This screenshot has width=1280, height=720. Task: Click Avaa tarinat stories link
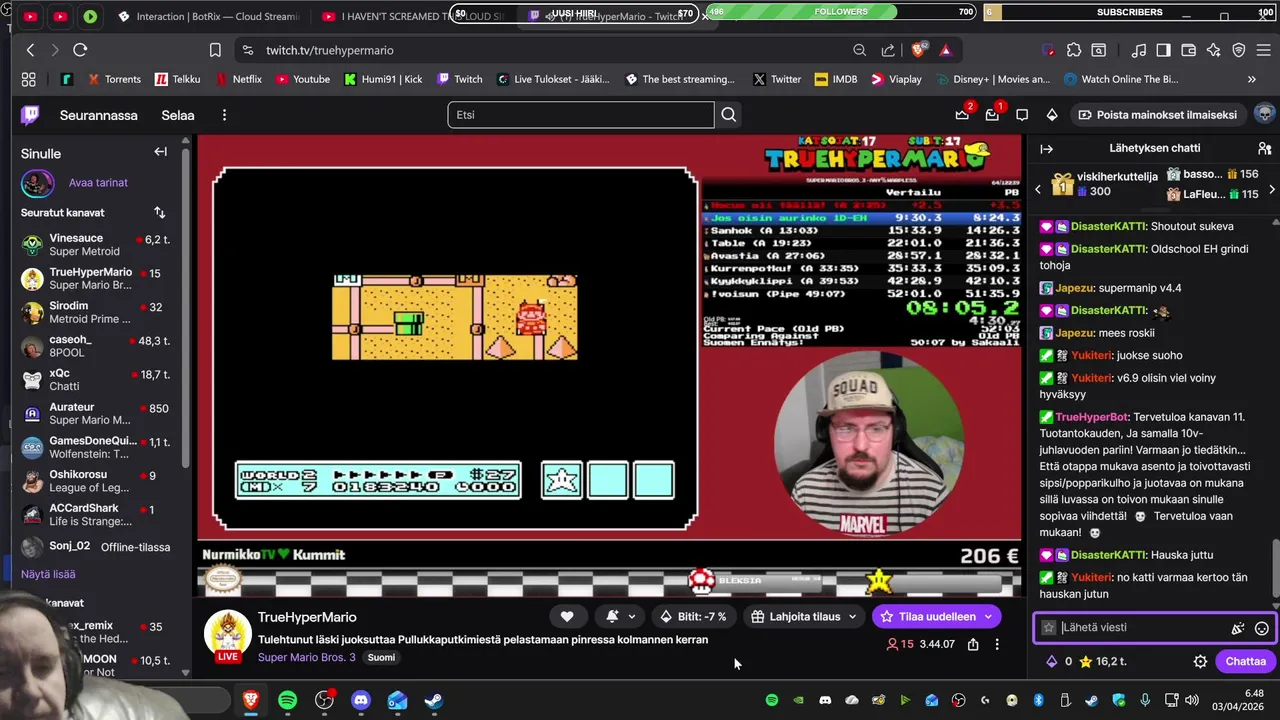(98, 183)
